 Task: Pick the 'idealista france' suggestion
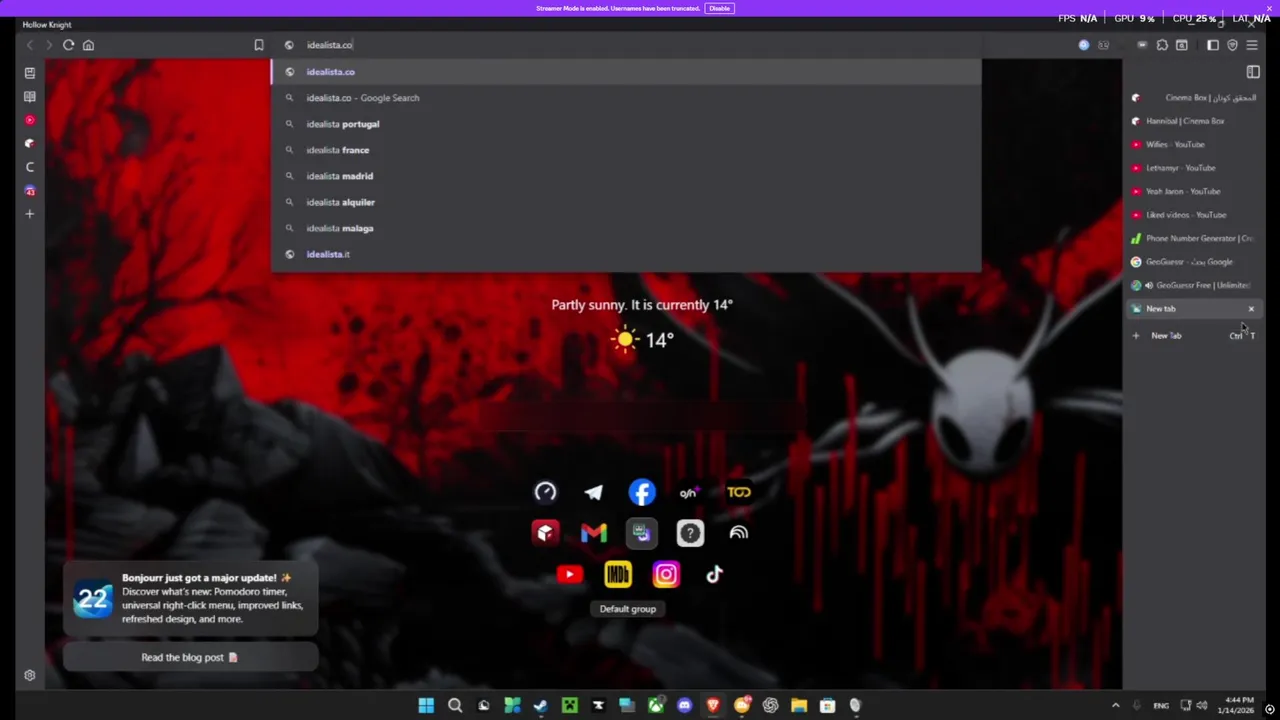(x=626, y=150)
